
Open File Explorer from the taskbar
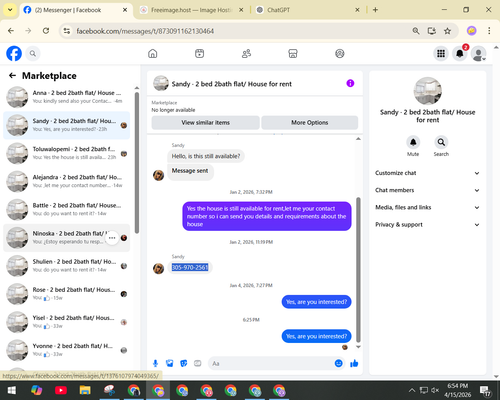pos(85,390)
